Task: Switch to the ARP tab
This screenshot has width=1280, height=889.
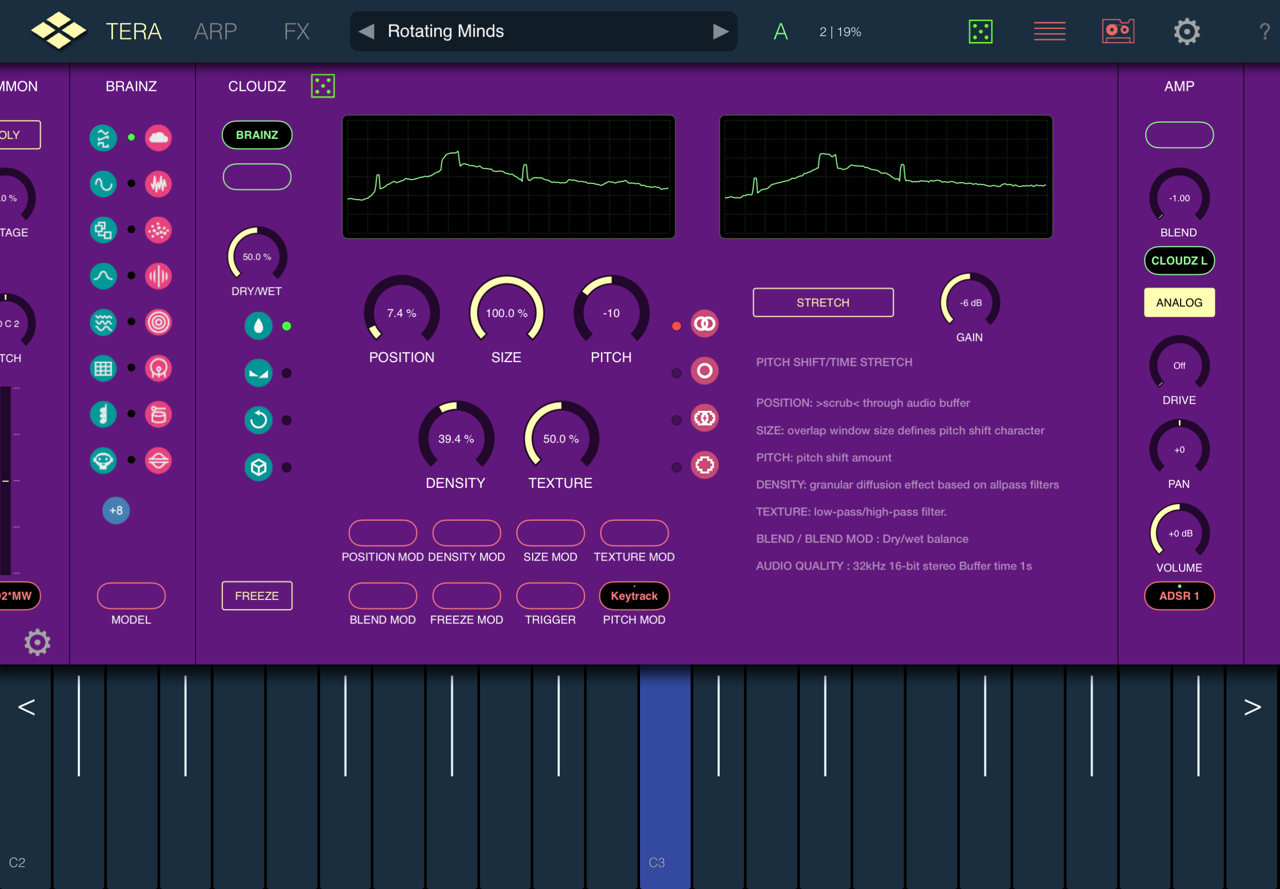Action: point(216,31)
